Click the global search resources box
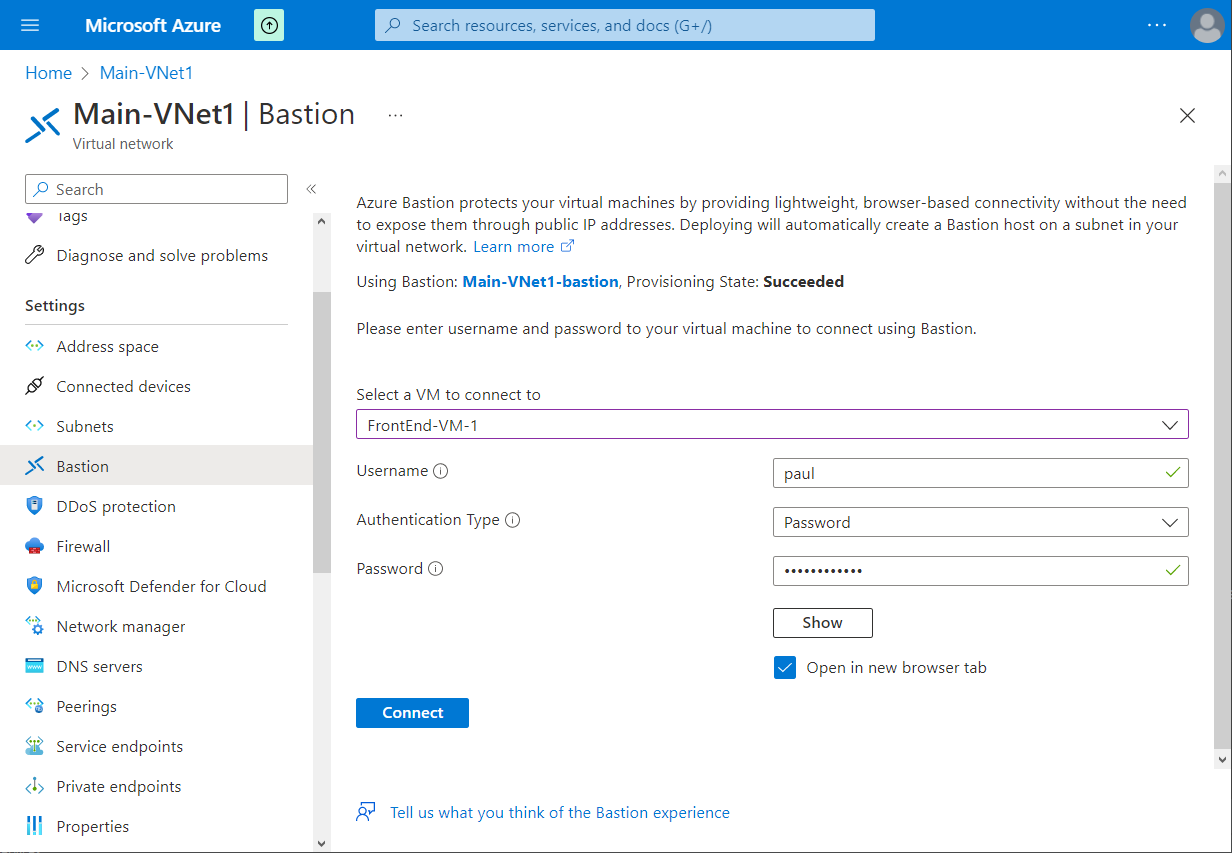1232x853 pixels. pos(625,25)
